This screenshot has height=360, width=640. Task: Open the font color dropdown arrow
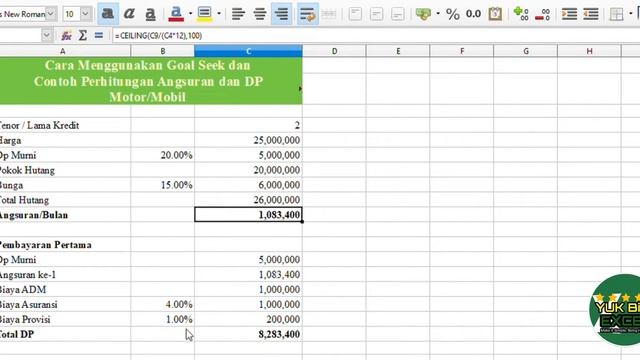190,14
